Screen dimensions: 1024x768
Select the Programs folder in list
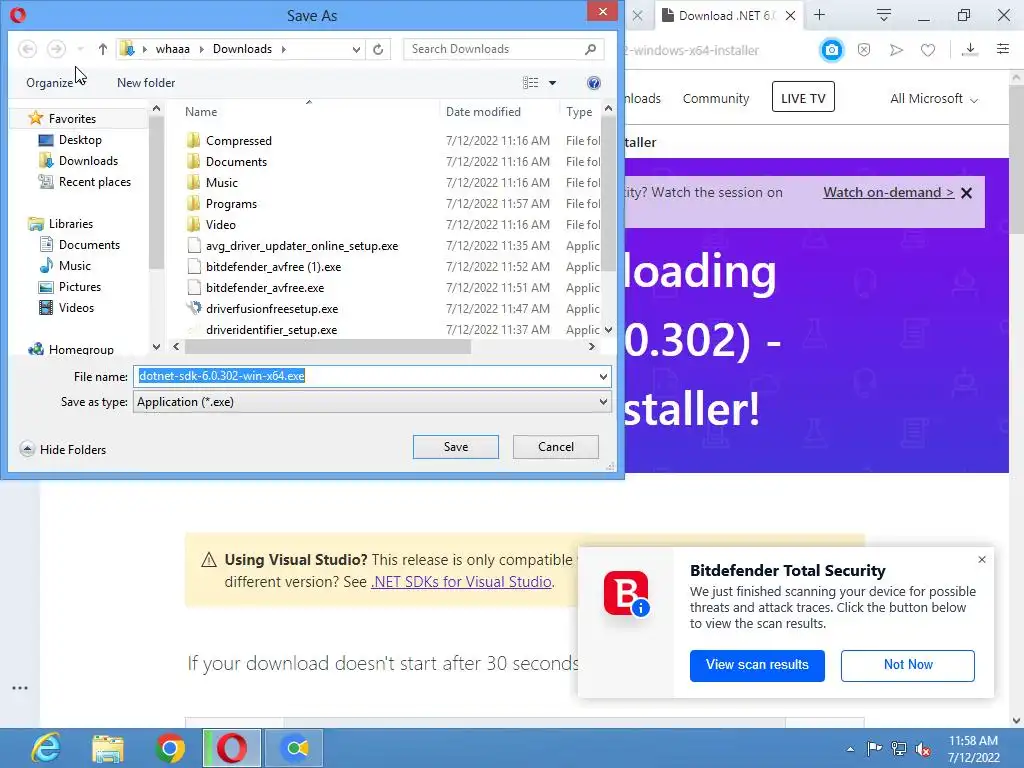(x=231, y=204)
